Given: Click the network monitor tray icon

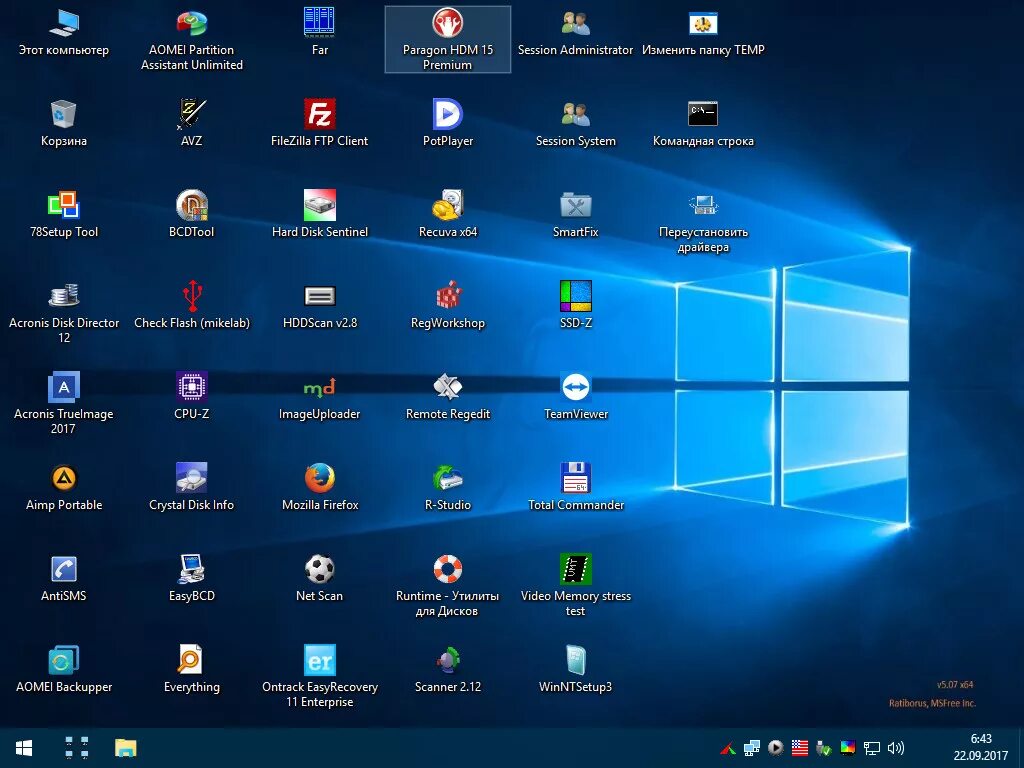Looking at the screenshot, I should 871,748.
